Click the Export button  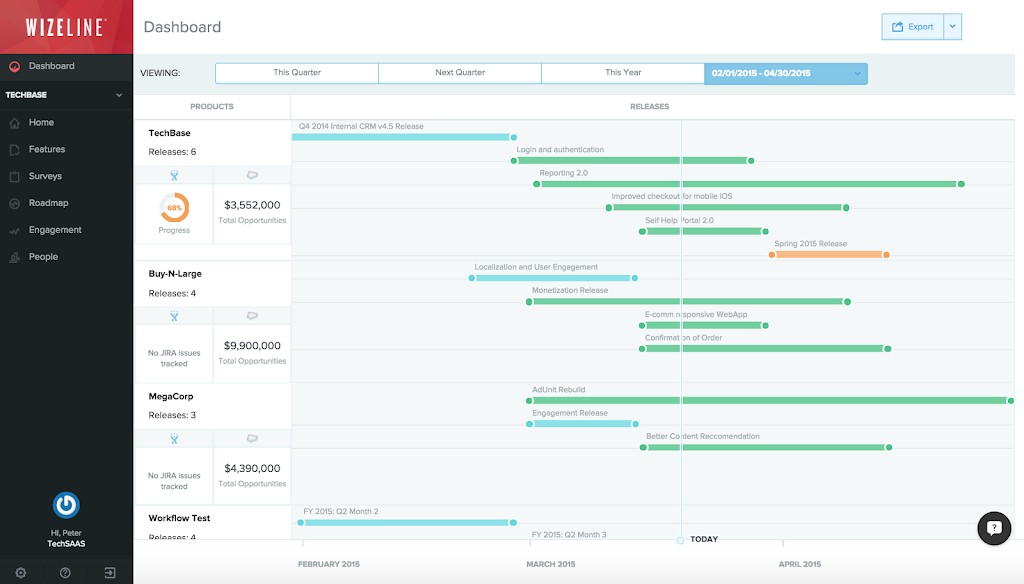click(912, 27)
